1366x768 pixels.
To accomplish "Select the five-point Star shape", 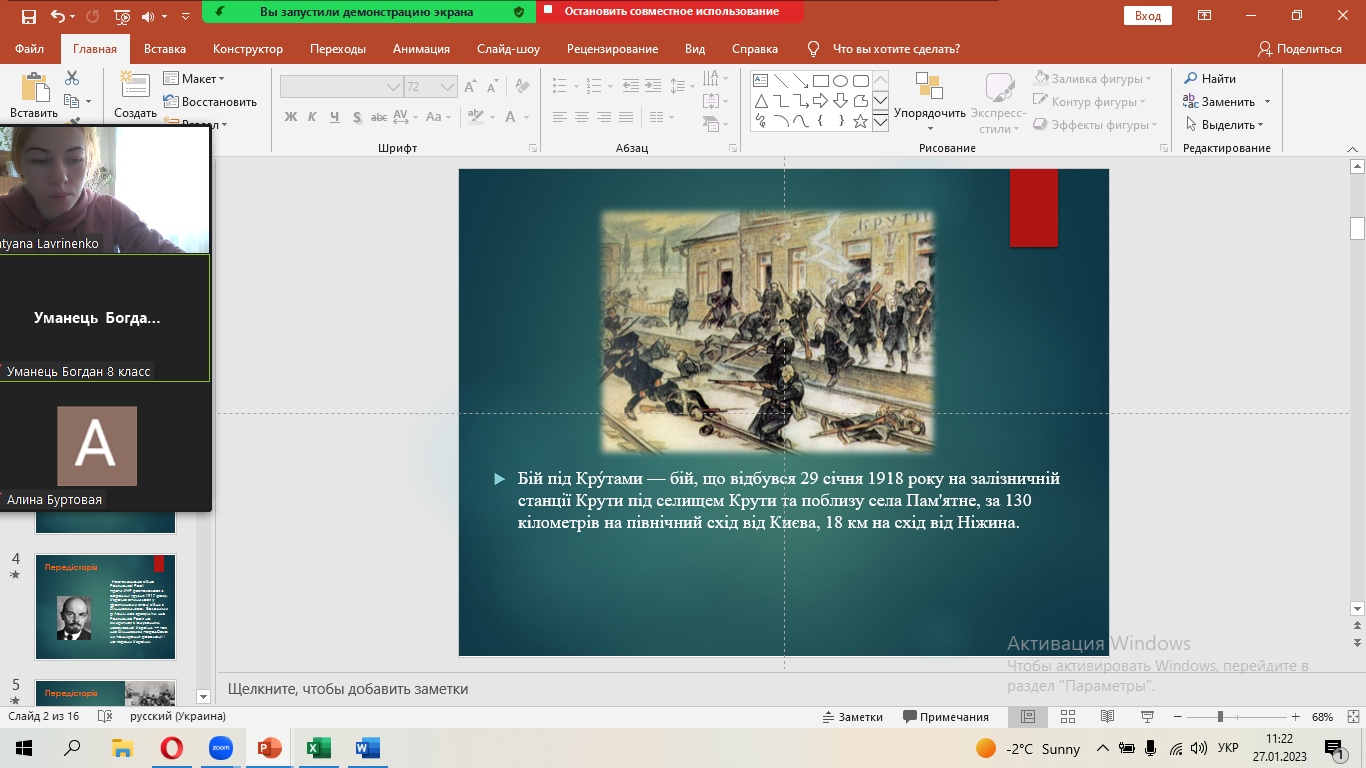I will 860,121.
